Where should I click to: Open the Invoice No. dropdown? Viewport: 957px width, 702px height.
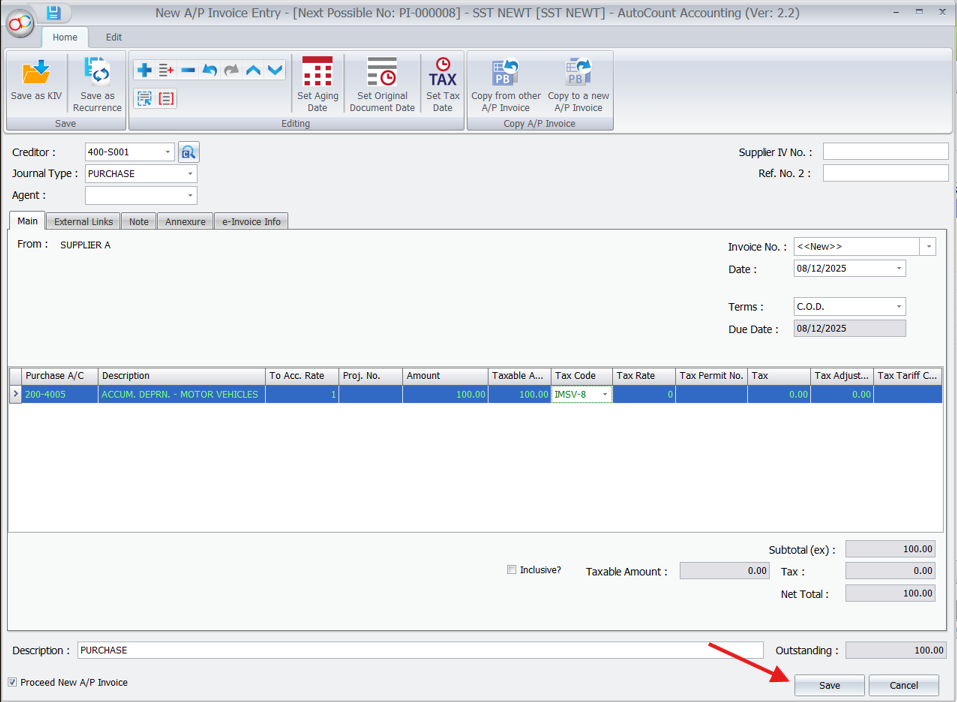click(928, 246)
